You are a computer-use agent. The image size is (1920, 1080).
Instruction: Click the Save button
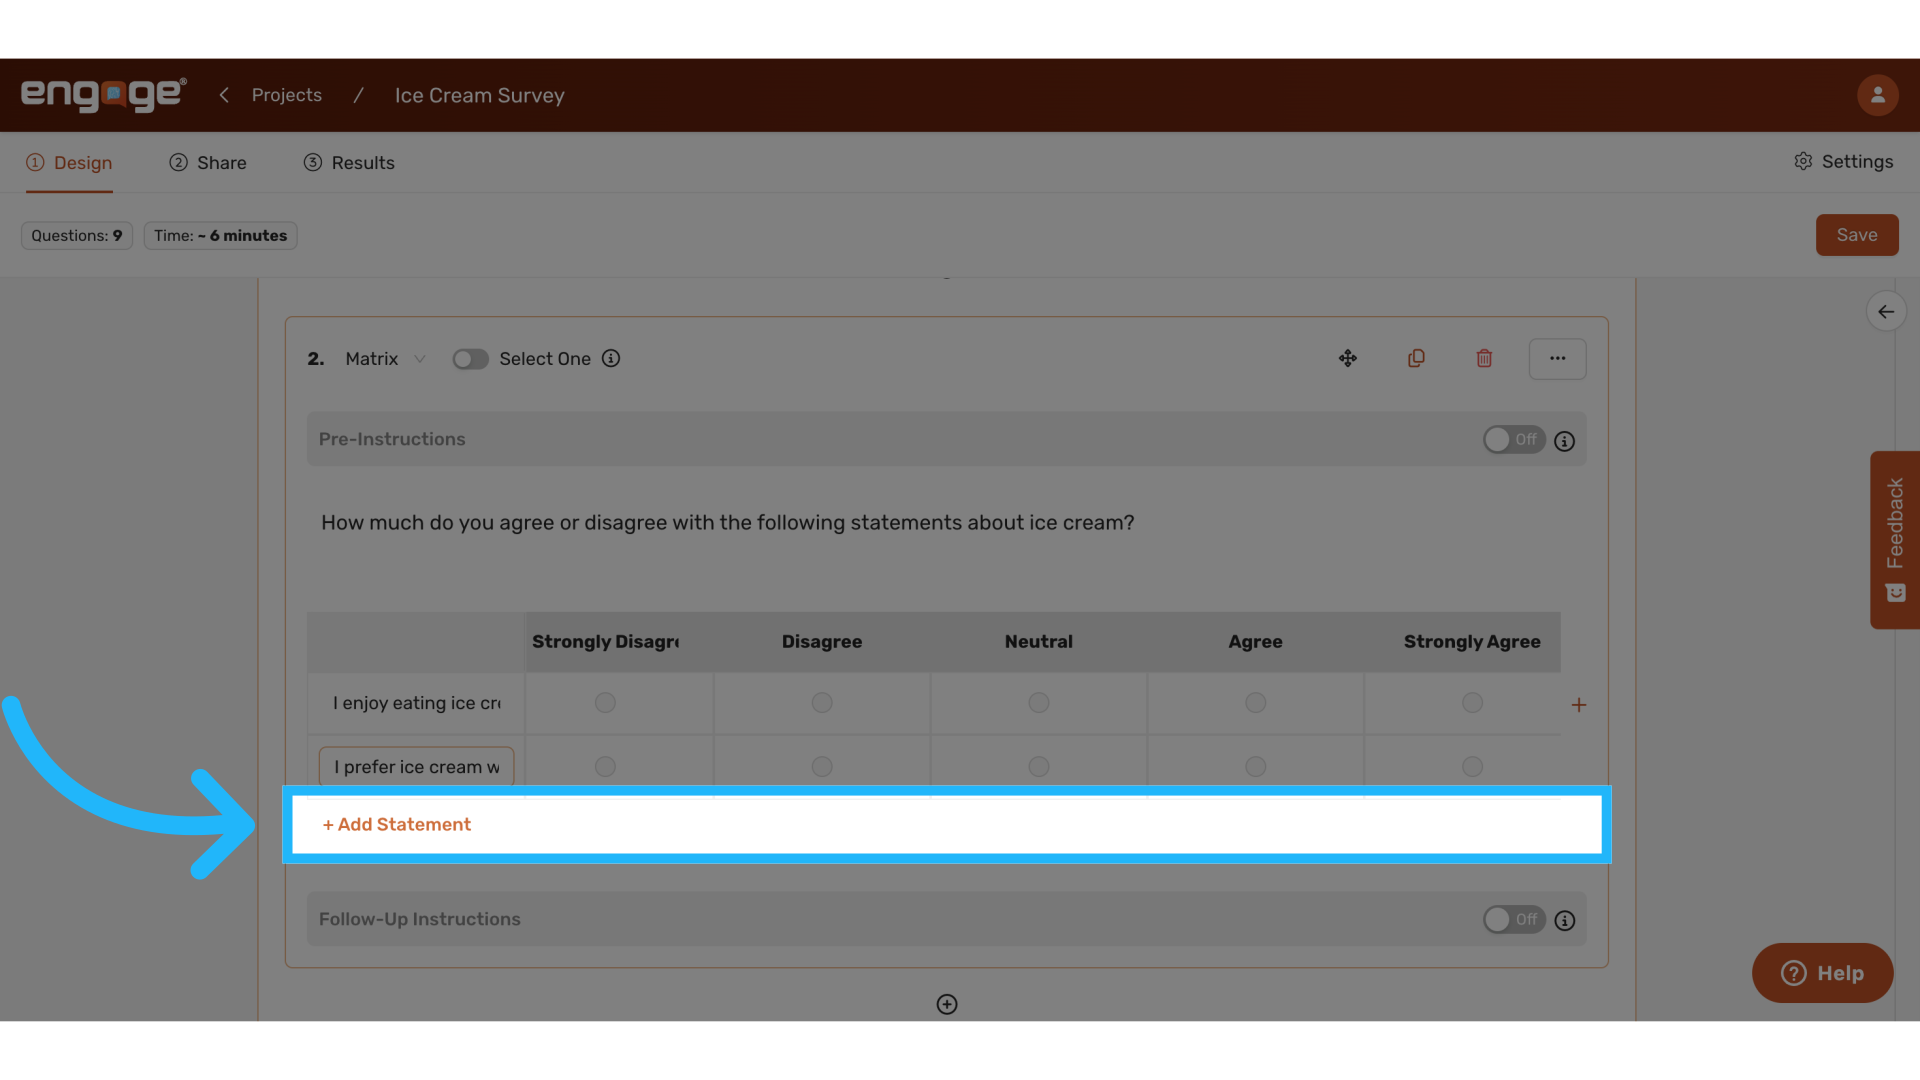pos(1857,235)
